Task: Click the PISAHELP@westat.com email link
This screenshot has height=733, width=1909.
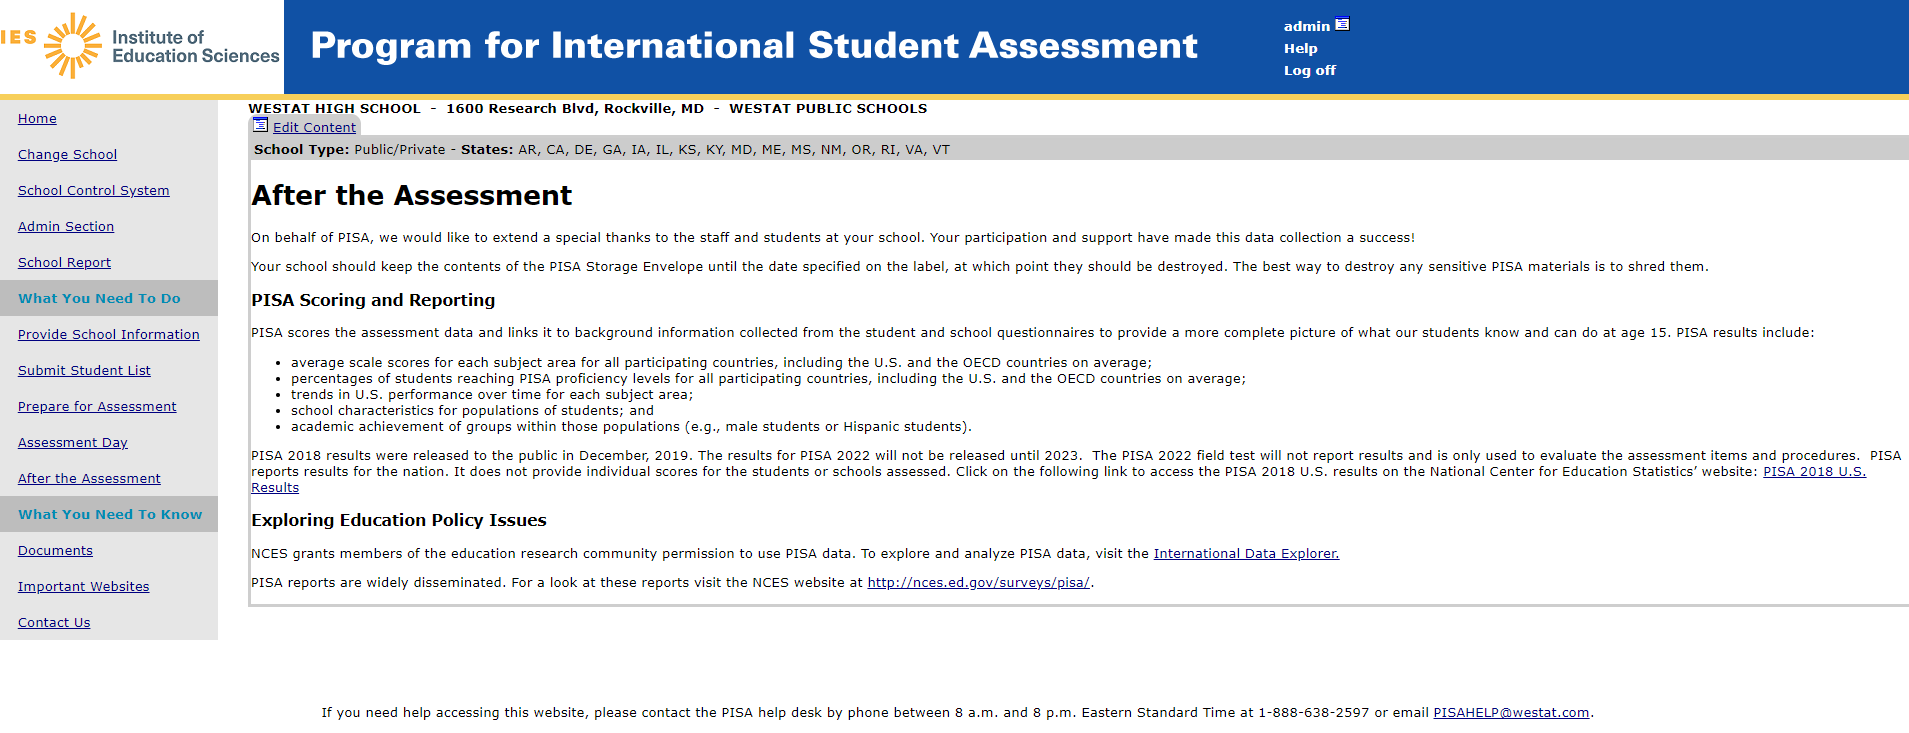Action: tap(1510, 712)
